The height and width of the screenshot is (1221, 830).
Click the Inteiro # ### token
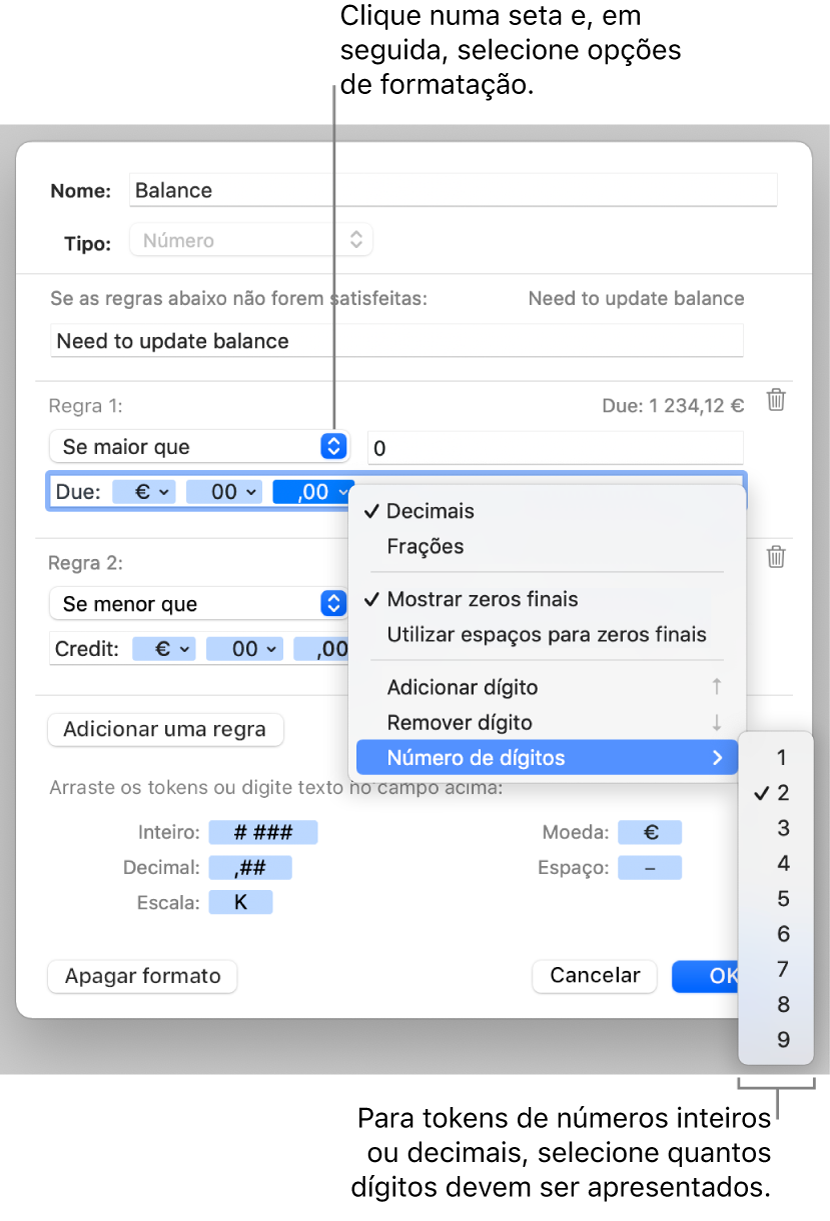tap(262, 832)
